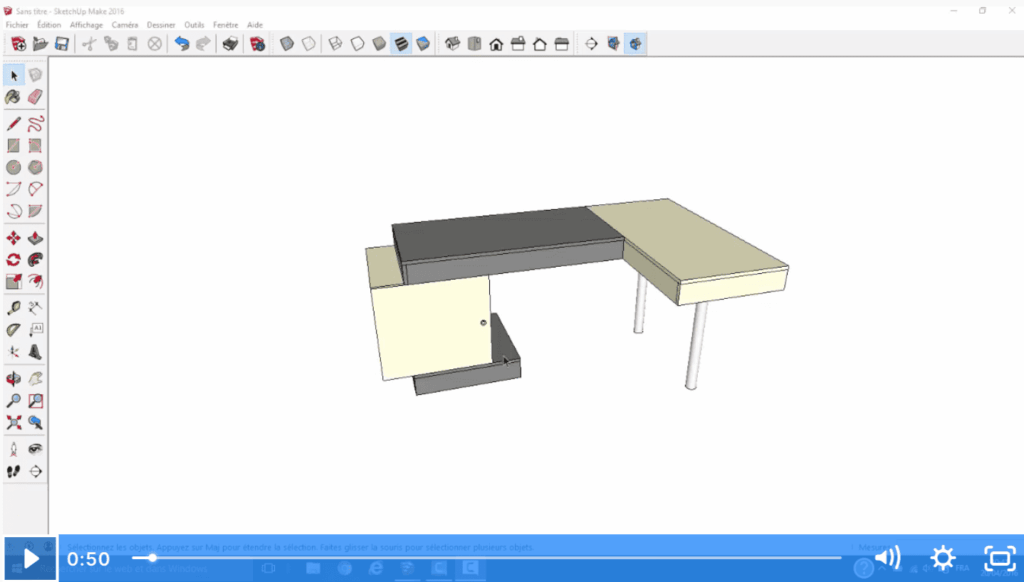Expand the Affichage menu
The height and width of the screenshot is (582, 1024).
click(x=86, y=24)
